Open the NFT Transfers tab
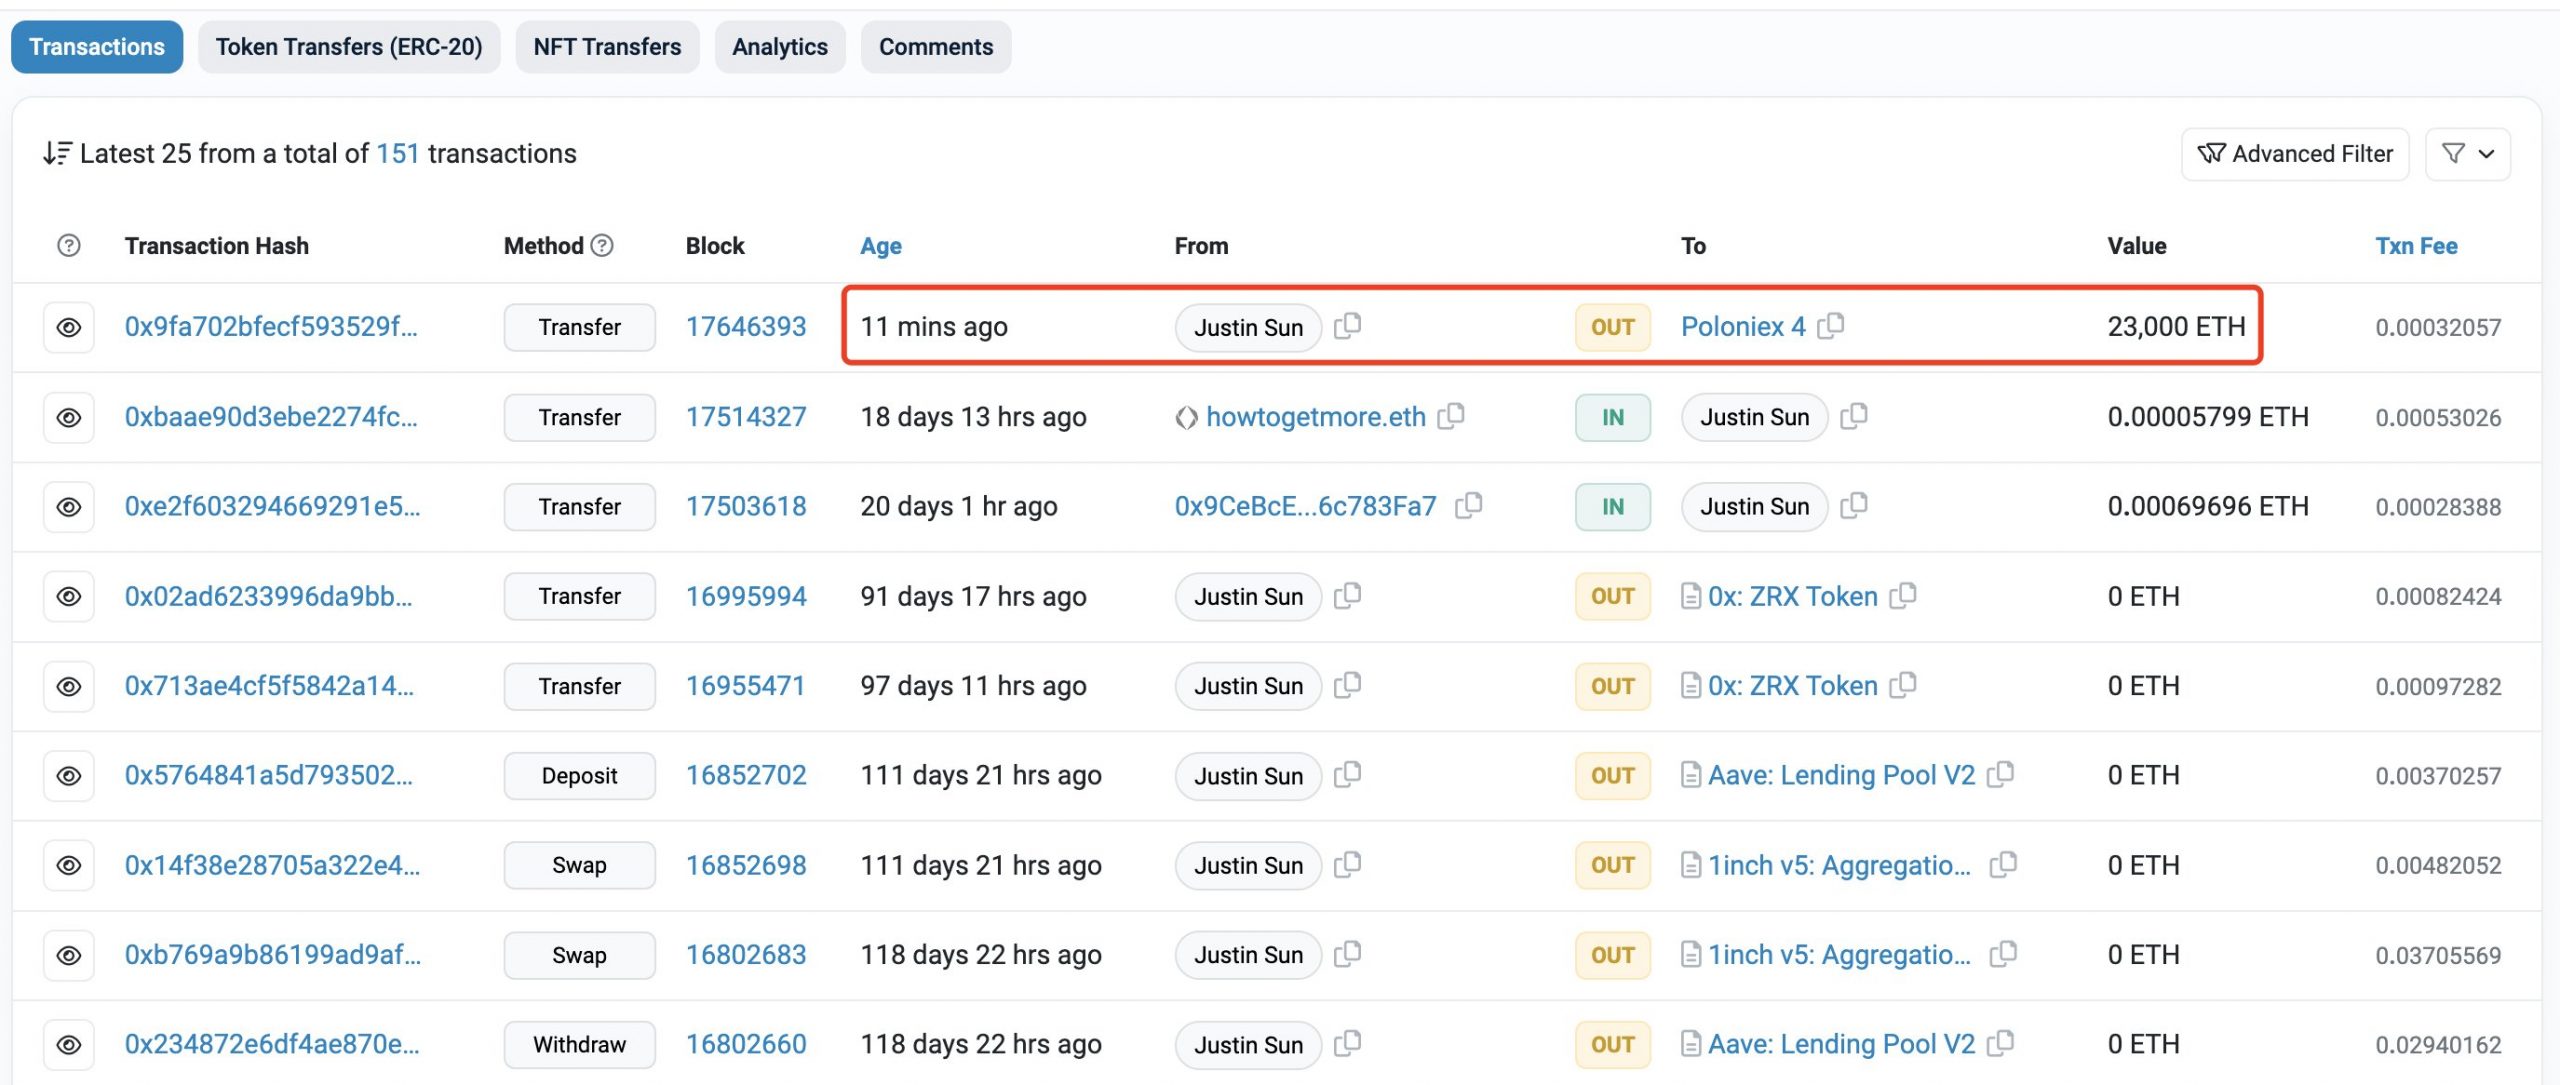Screen dimensions: 2560x1085 pos(607,47)
